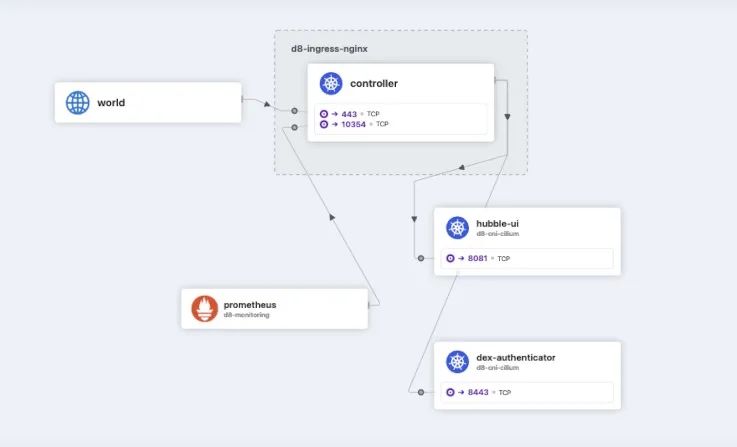
Task: Select the controller title text
Action: [x=374, y=84]
